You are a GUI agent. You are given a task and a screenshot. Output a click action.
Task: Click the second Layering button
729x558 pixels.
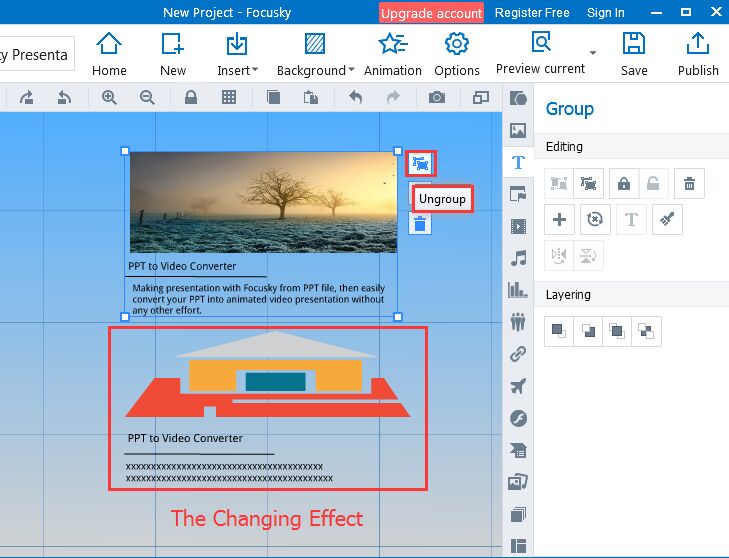coord(588,331)
